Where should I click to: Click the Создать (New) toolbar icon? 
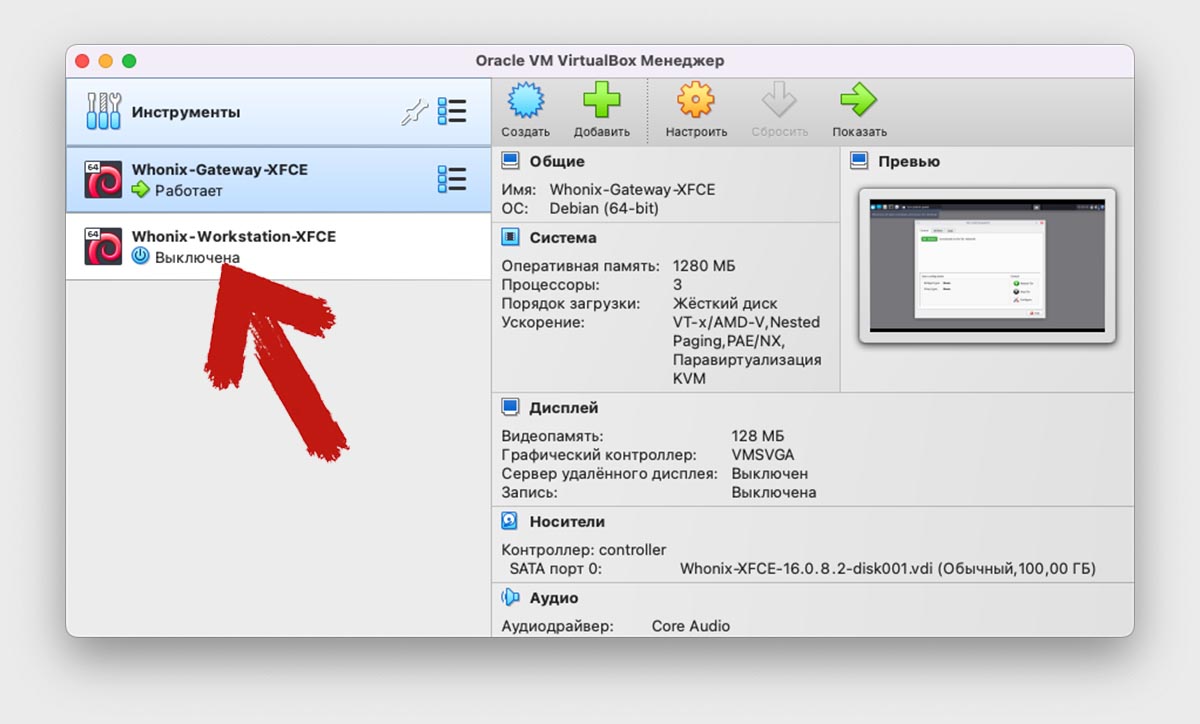(525, 101)
